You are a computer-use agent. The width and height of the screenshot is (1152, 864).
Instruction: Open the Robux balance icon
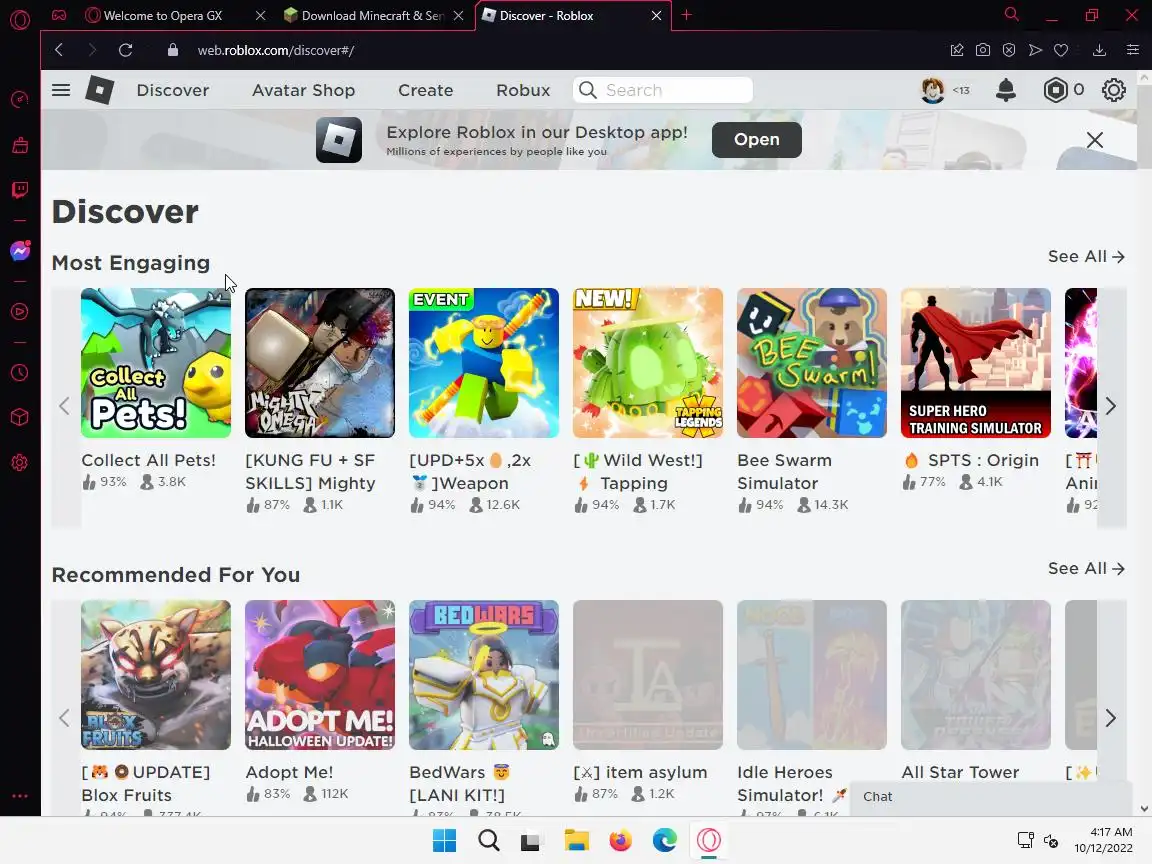(1055, 90)
